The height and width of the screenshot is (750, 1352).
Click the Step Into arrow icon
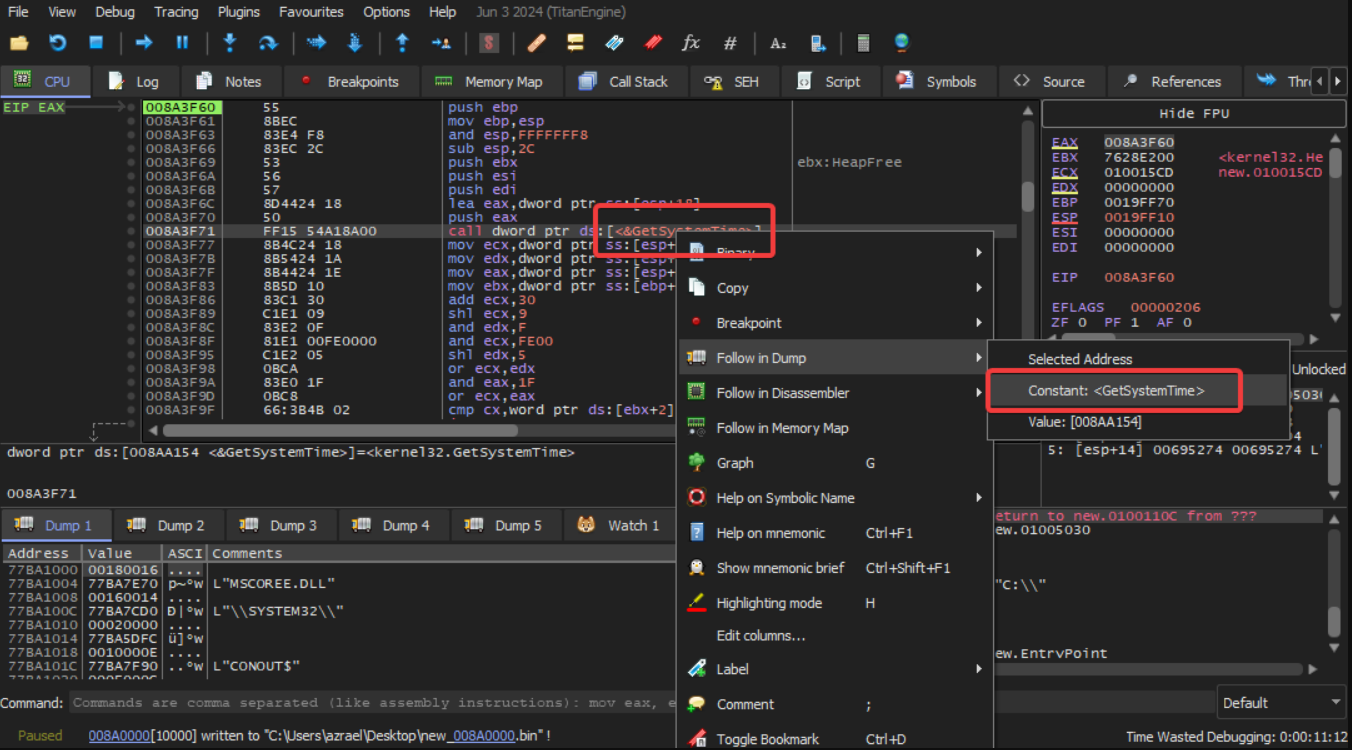click(229, 43)
